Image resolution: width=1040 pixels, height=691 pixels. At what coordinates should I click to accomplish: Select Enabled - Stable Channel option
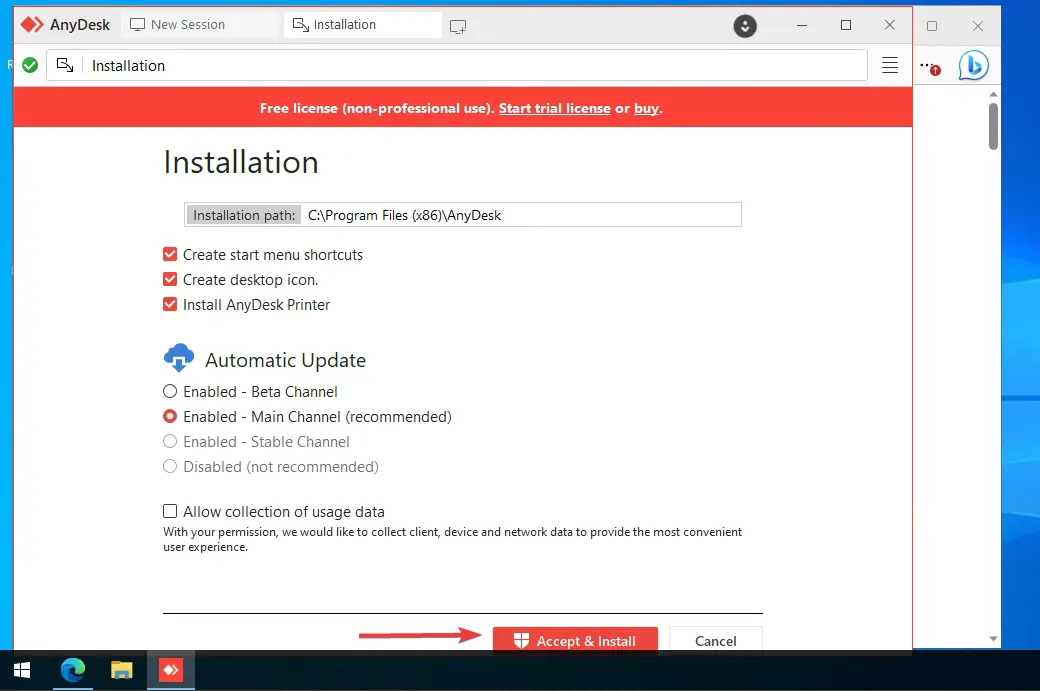click(x=170, y=442)
